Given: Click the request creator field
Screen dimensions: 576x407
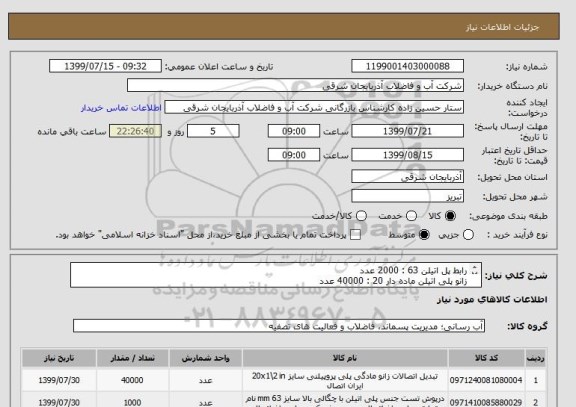Looking at the screenshot, I should tap(314, 108).
